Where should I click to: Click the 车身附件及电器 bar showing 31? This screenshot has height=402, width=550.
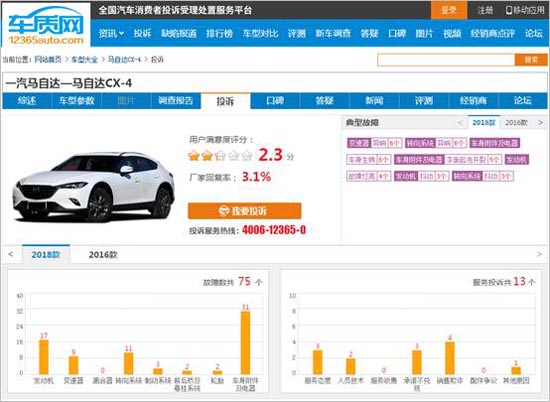click(246, 343)
